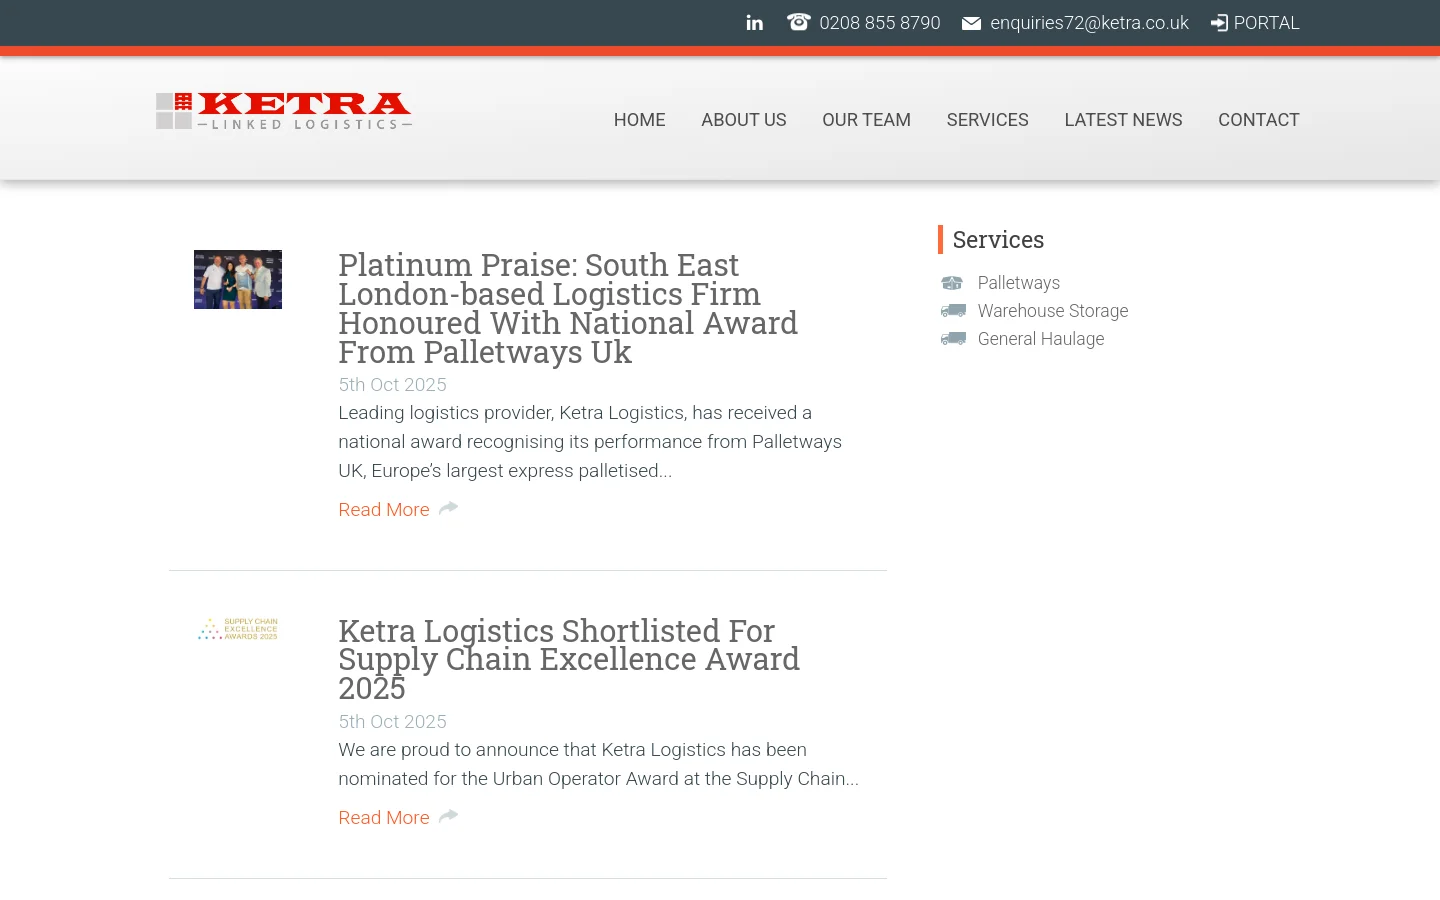Open the Platinum Praise award article headline
Screen dimensions: 1440x900
[568, 309]
